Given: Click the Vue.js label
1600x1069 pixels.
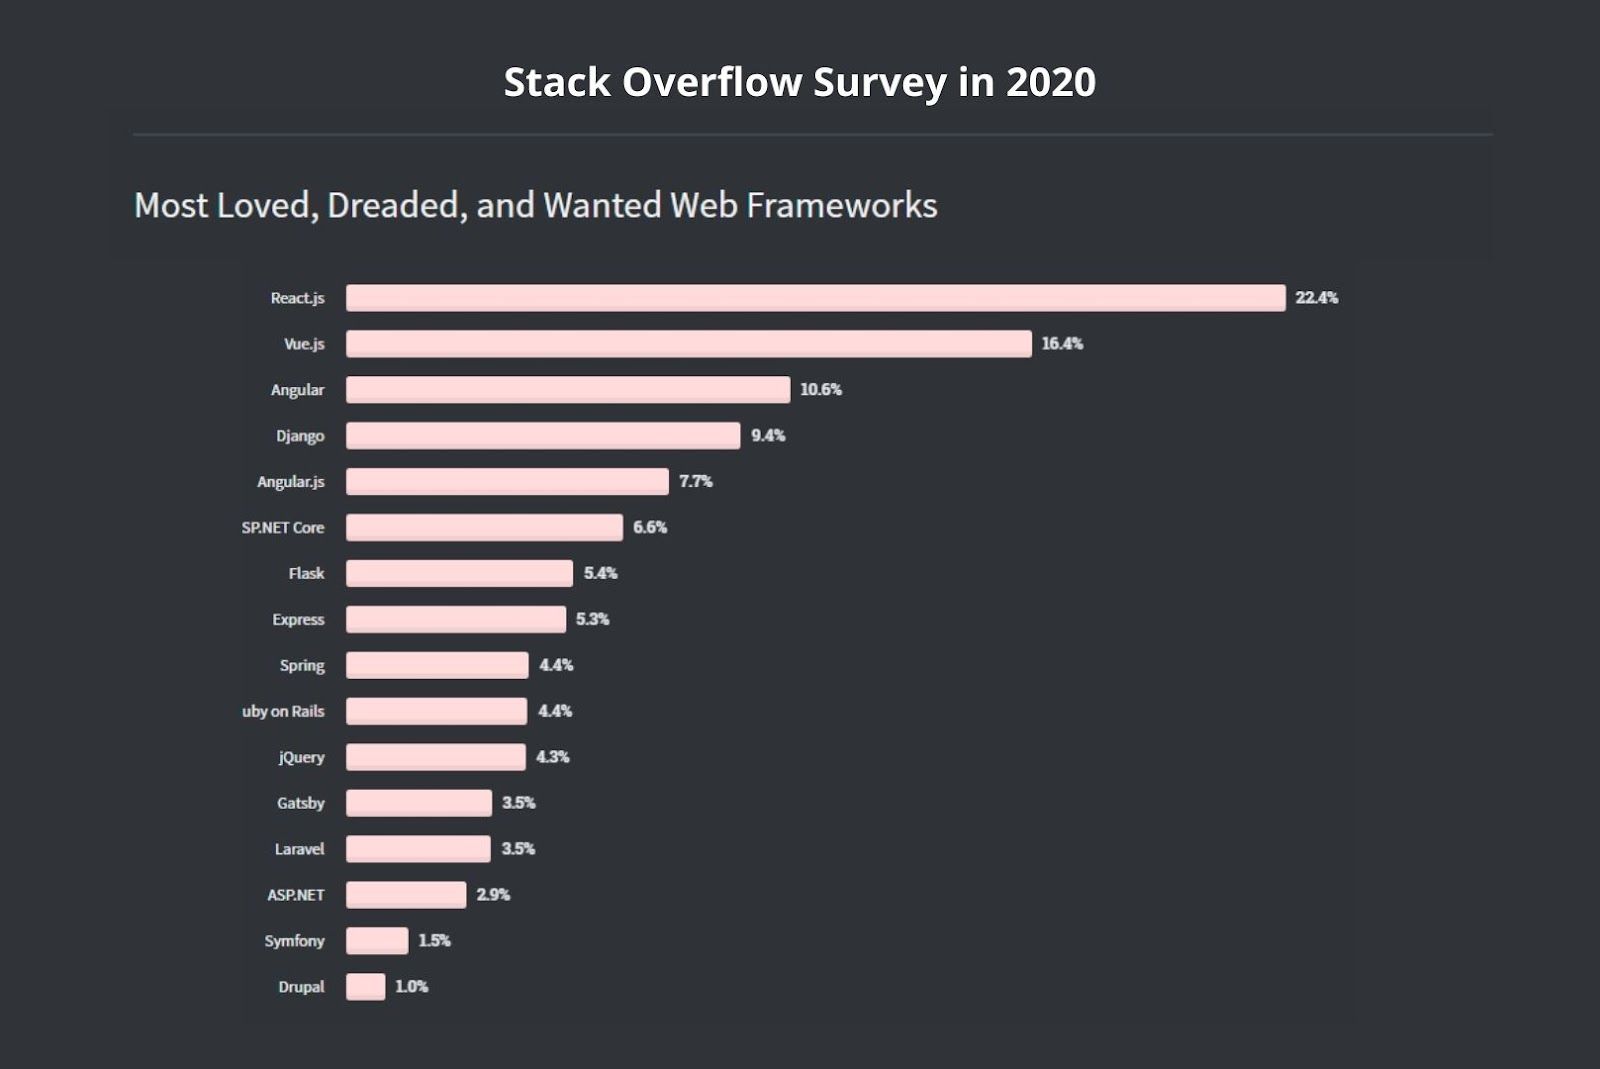Looking at the screenshot, I should [x=304, y=344].
